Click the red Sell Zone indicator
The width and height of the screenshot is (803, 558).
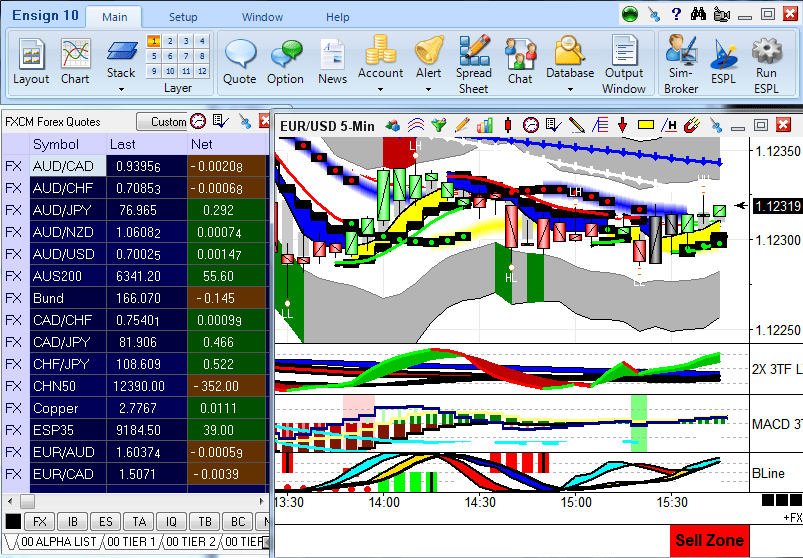[709, 540]
